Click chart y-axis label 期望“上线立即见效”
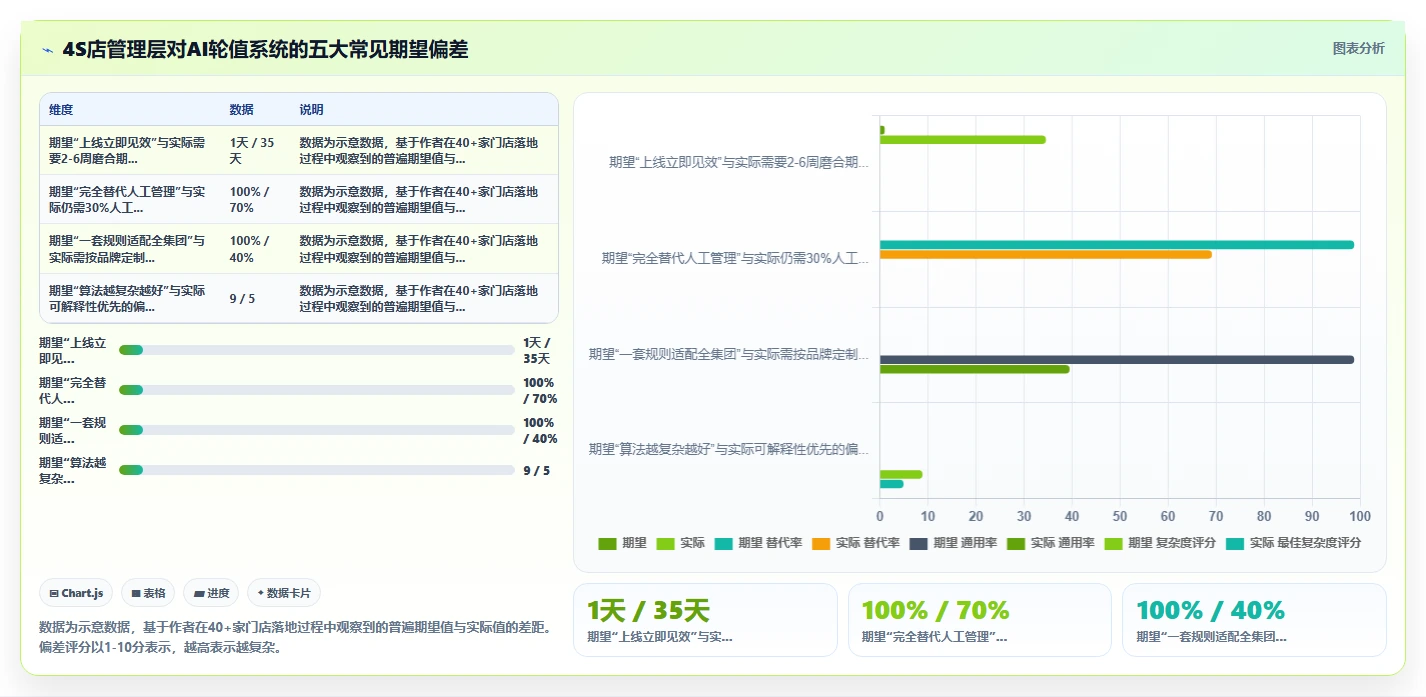1426x697 pixels. (x=739, y=162)
